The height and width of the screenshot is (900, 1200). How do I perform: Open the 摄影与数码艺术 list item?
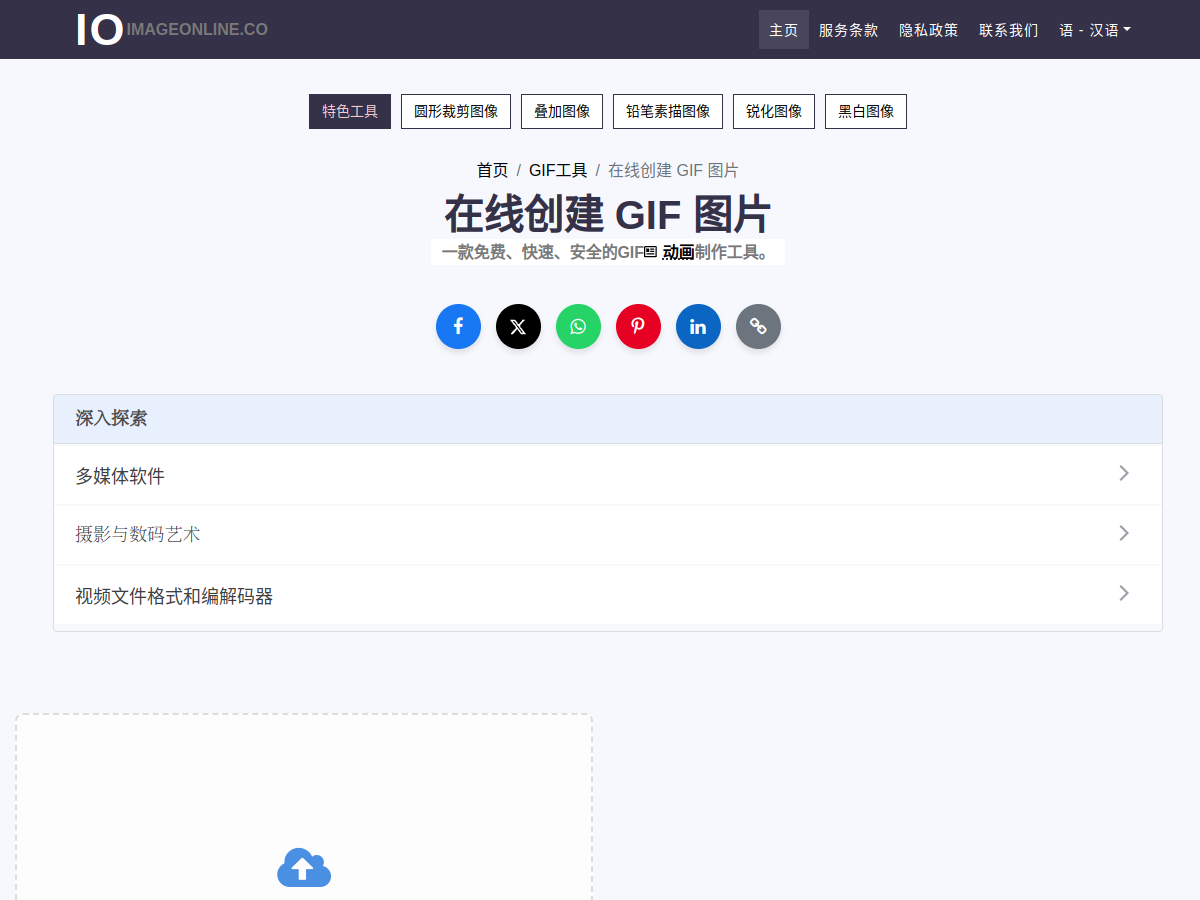[608, 535]
